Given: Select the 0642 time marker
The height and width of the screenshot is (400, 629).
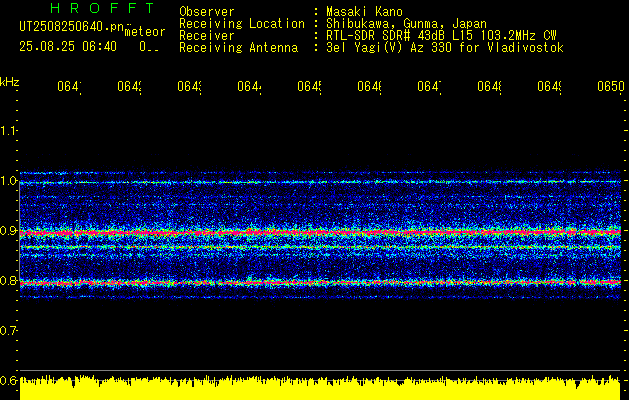Looking at the screenshot, I should [x=129, y=86].
